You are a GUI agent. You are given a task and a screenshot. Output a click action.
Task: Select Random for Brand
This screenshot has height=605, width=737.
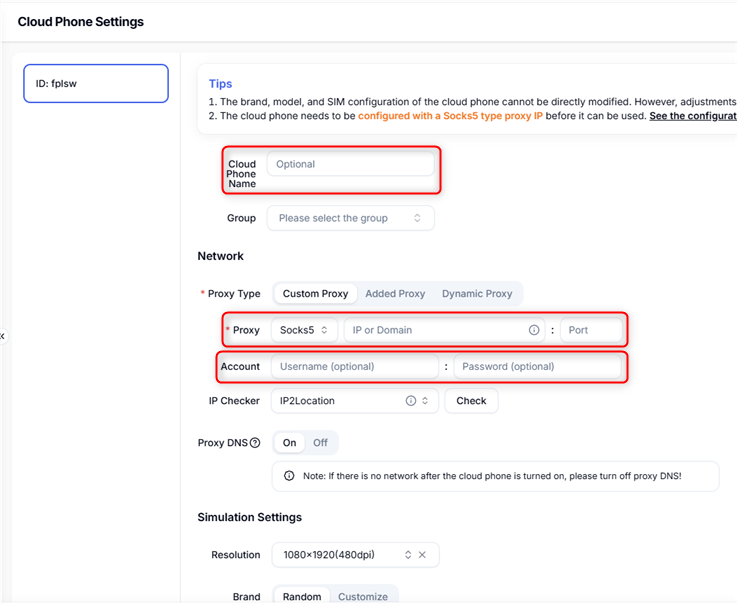[301, 597]
